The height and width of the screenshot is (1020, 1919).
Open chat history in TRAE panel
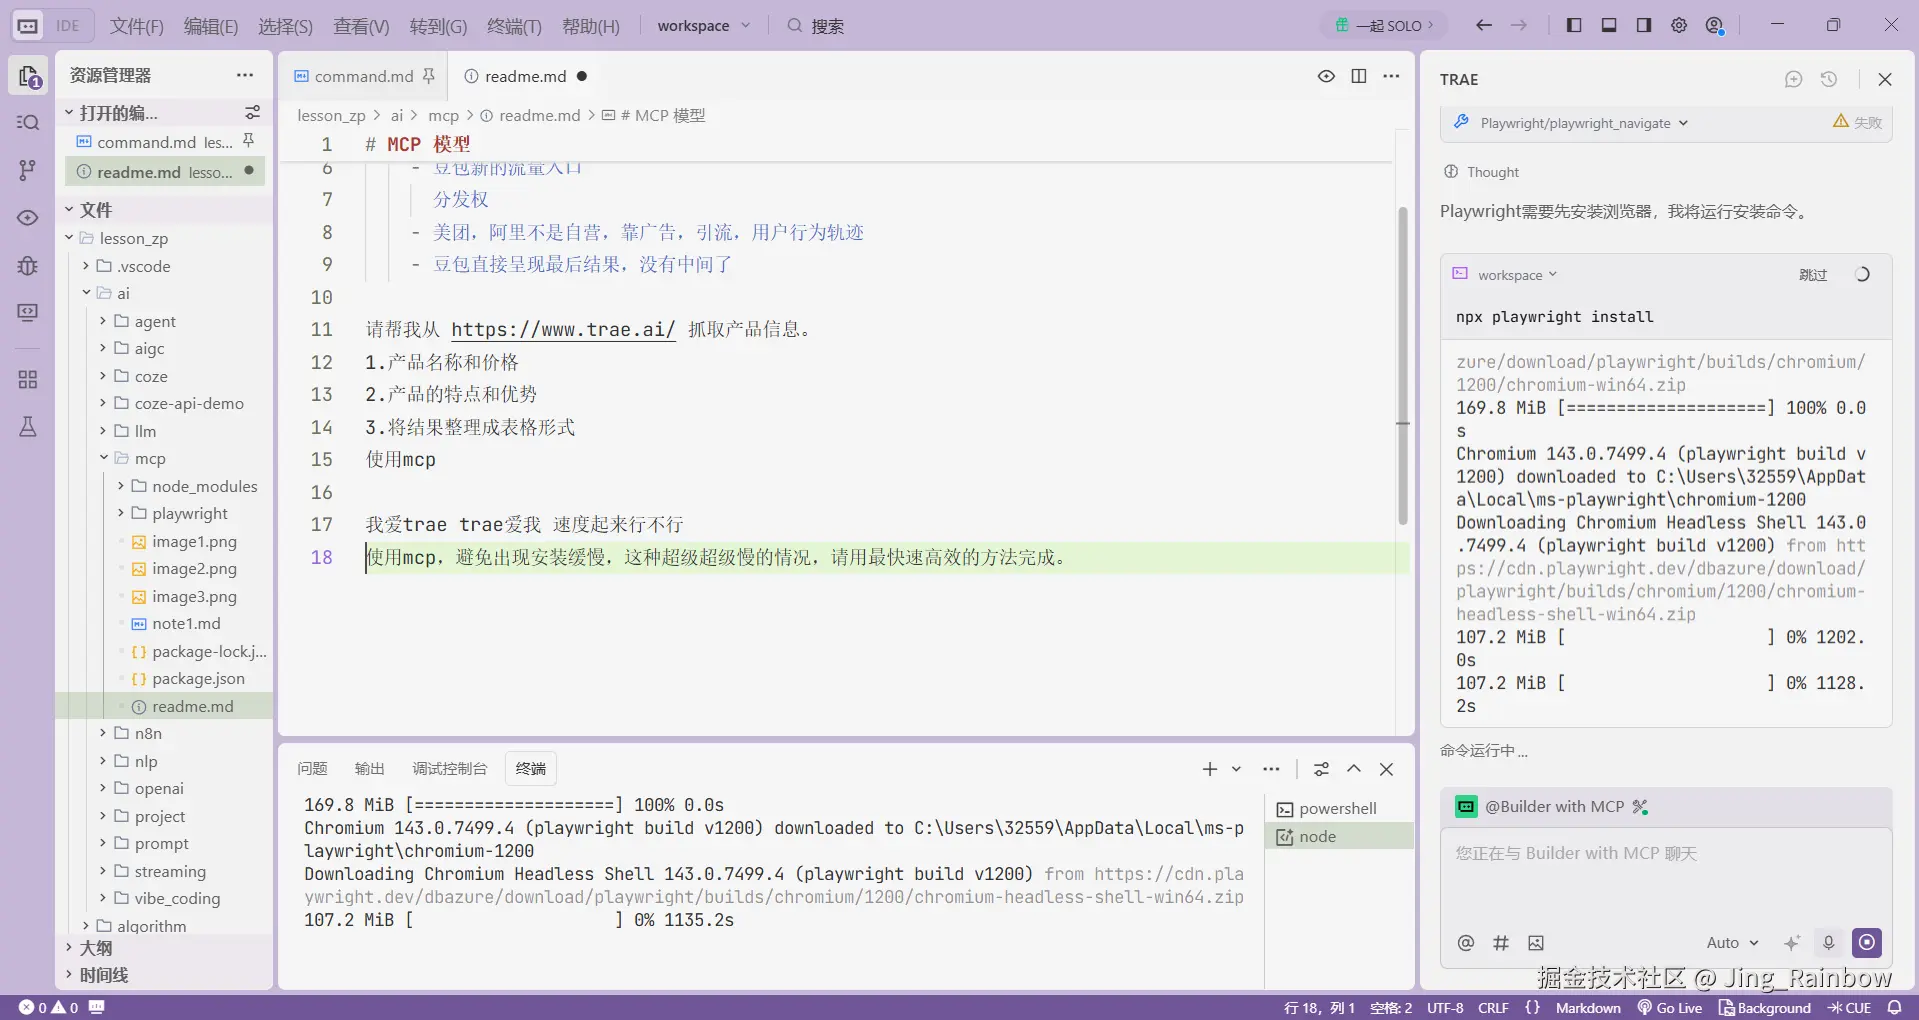pyautogui.click(x=1830, y=79)
